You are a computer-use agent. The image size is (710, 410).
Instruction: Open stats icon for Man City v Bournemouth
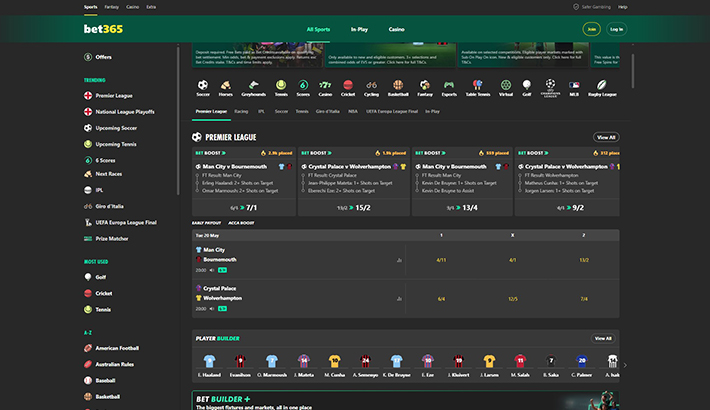[399, 260]
